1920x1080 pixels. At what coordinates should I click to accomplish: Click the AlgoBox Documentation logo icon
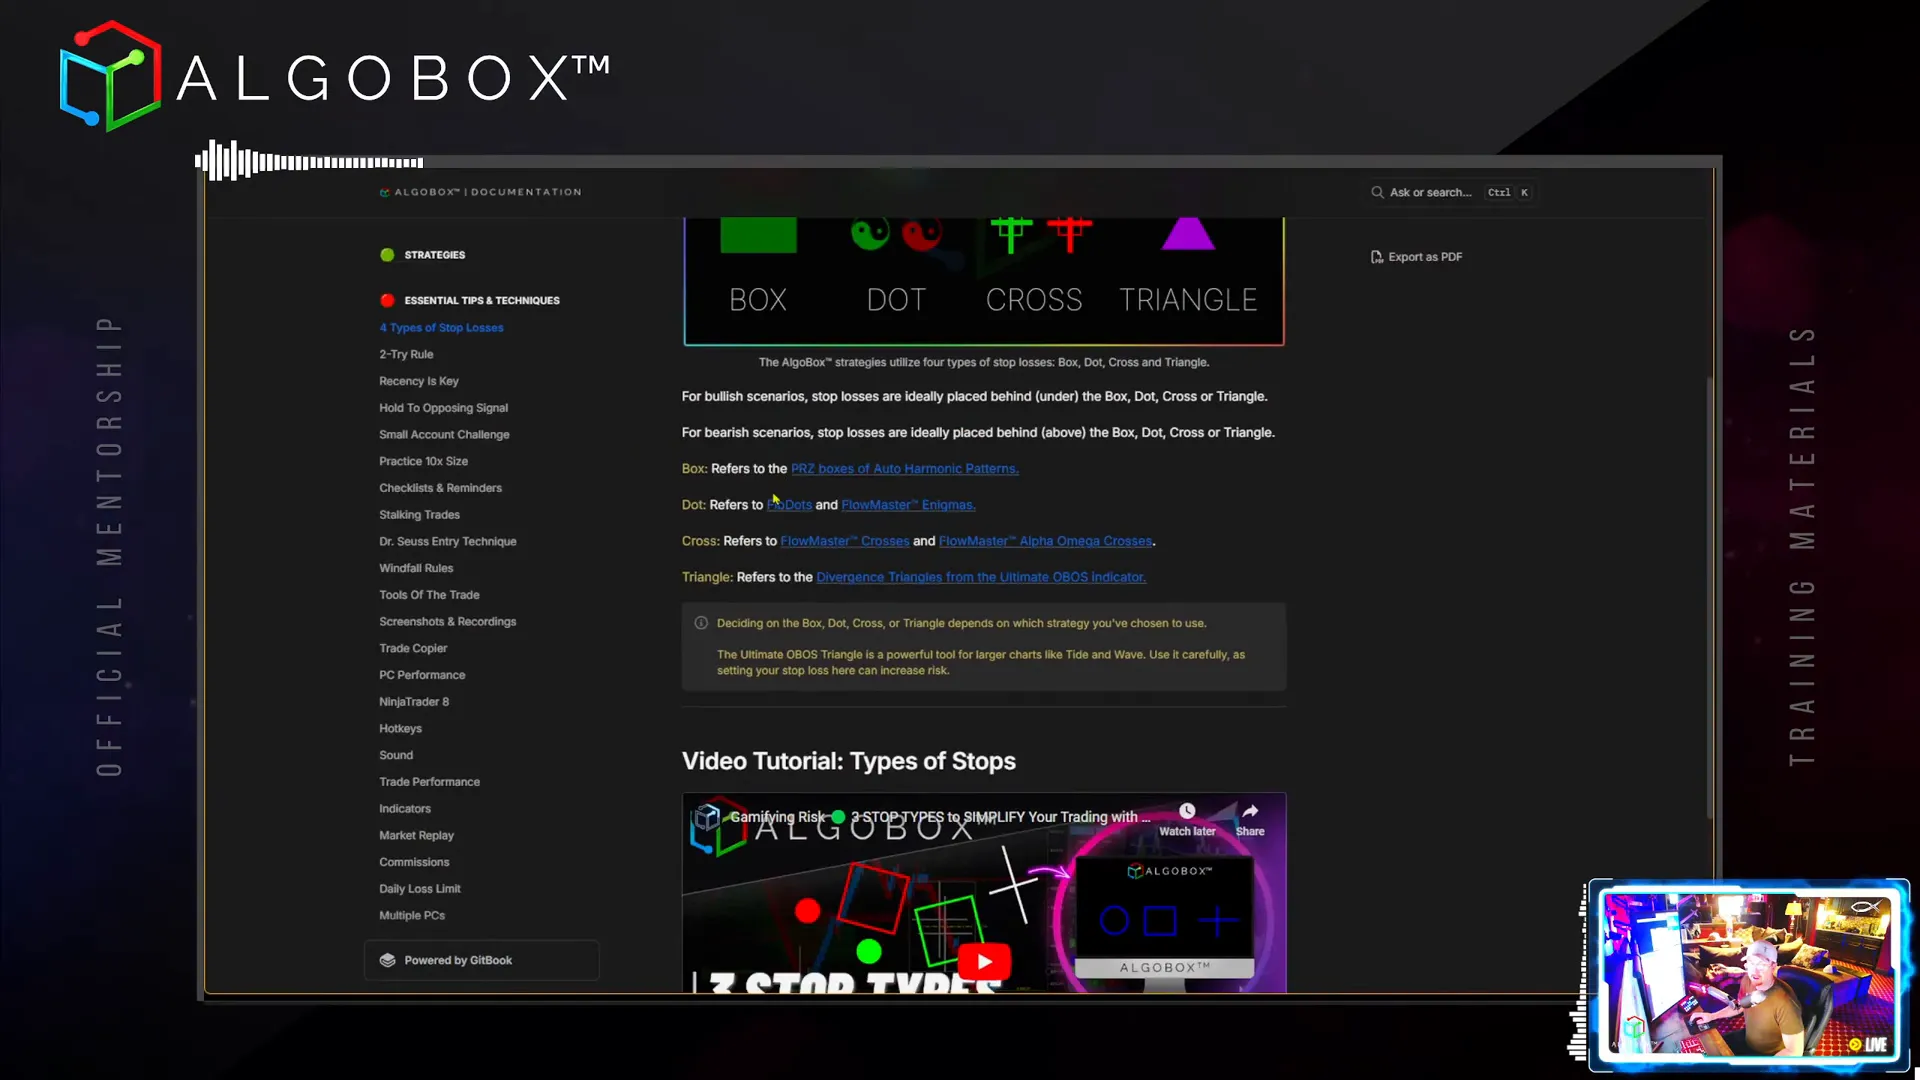(384, 192)
